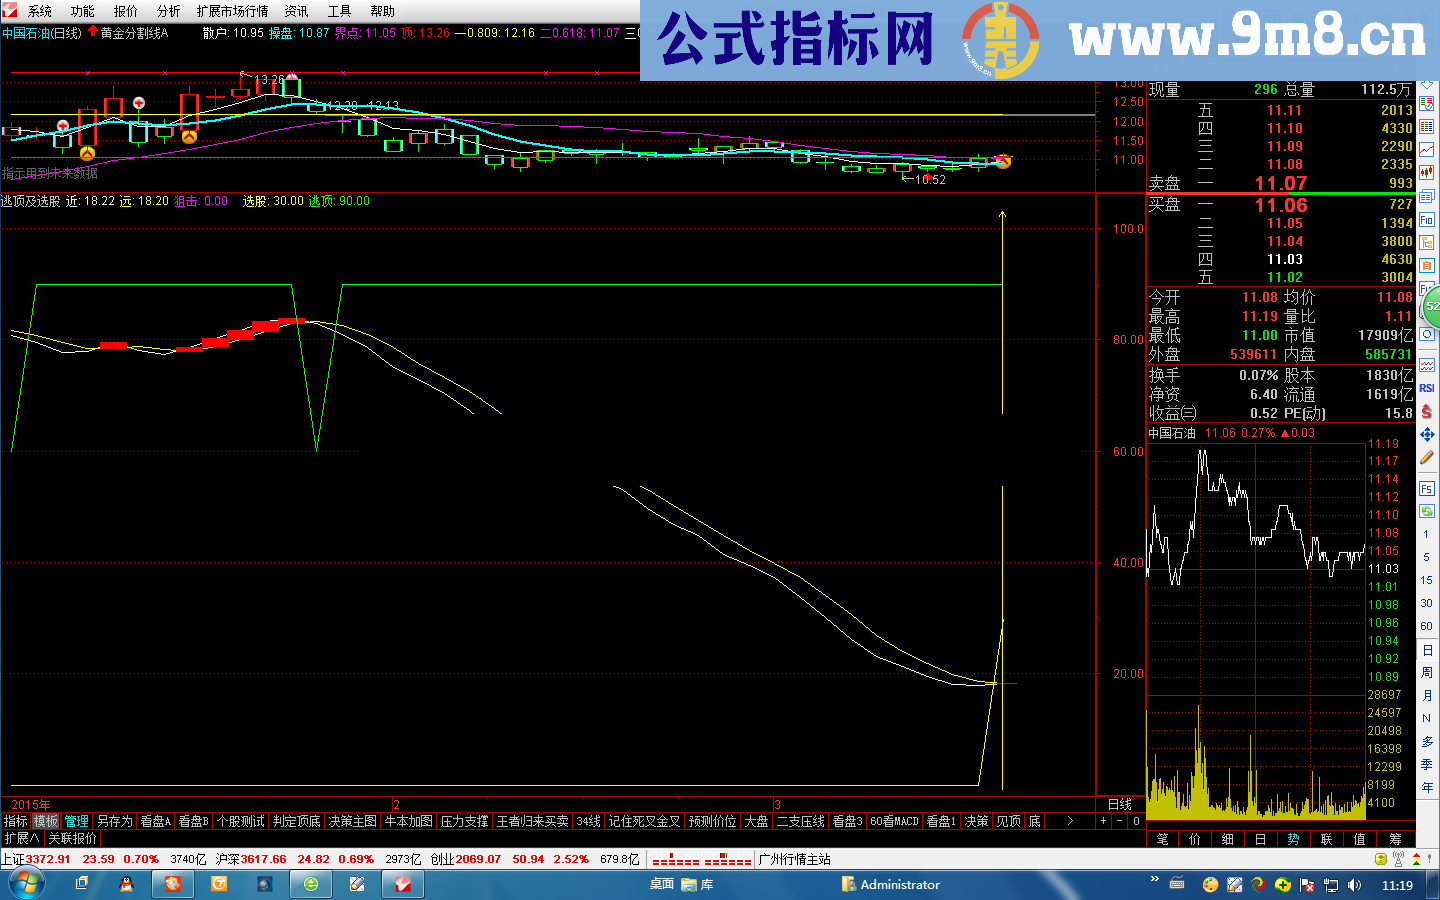The height and width of the screenshot is (900, 1440).
Task: Open the 系统 menu
Action: 40,11
